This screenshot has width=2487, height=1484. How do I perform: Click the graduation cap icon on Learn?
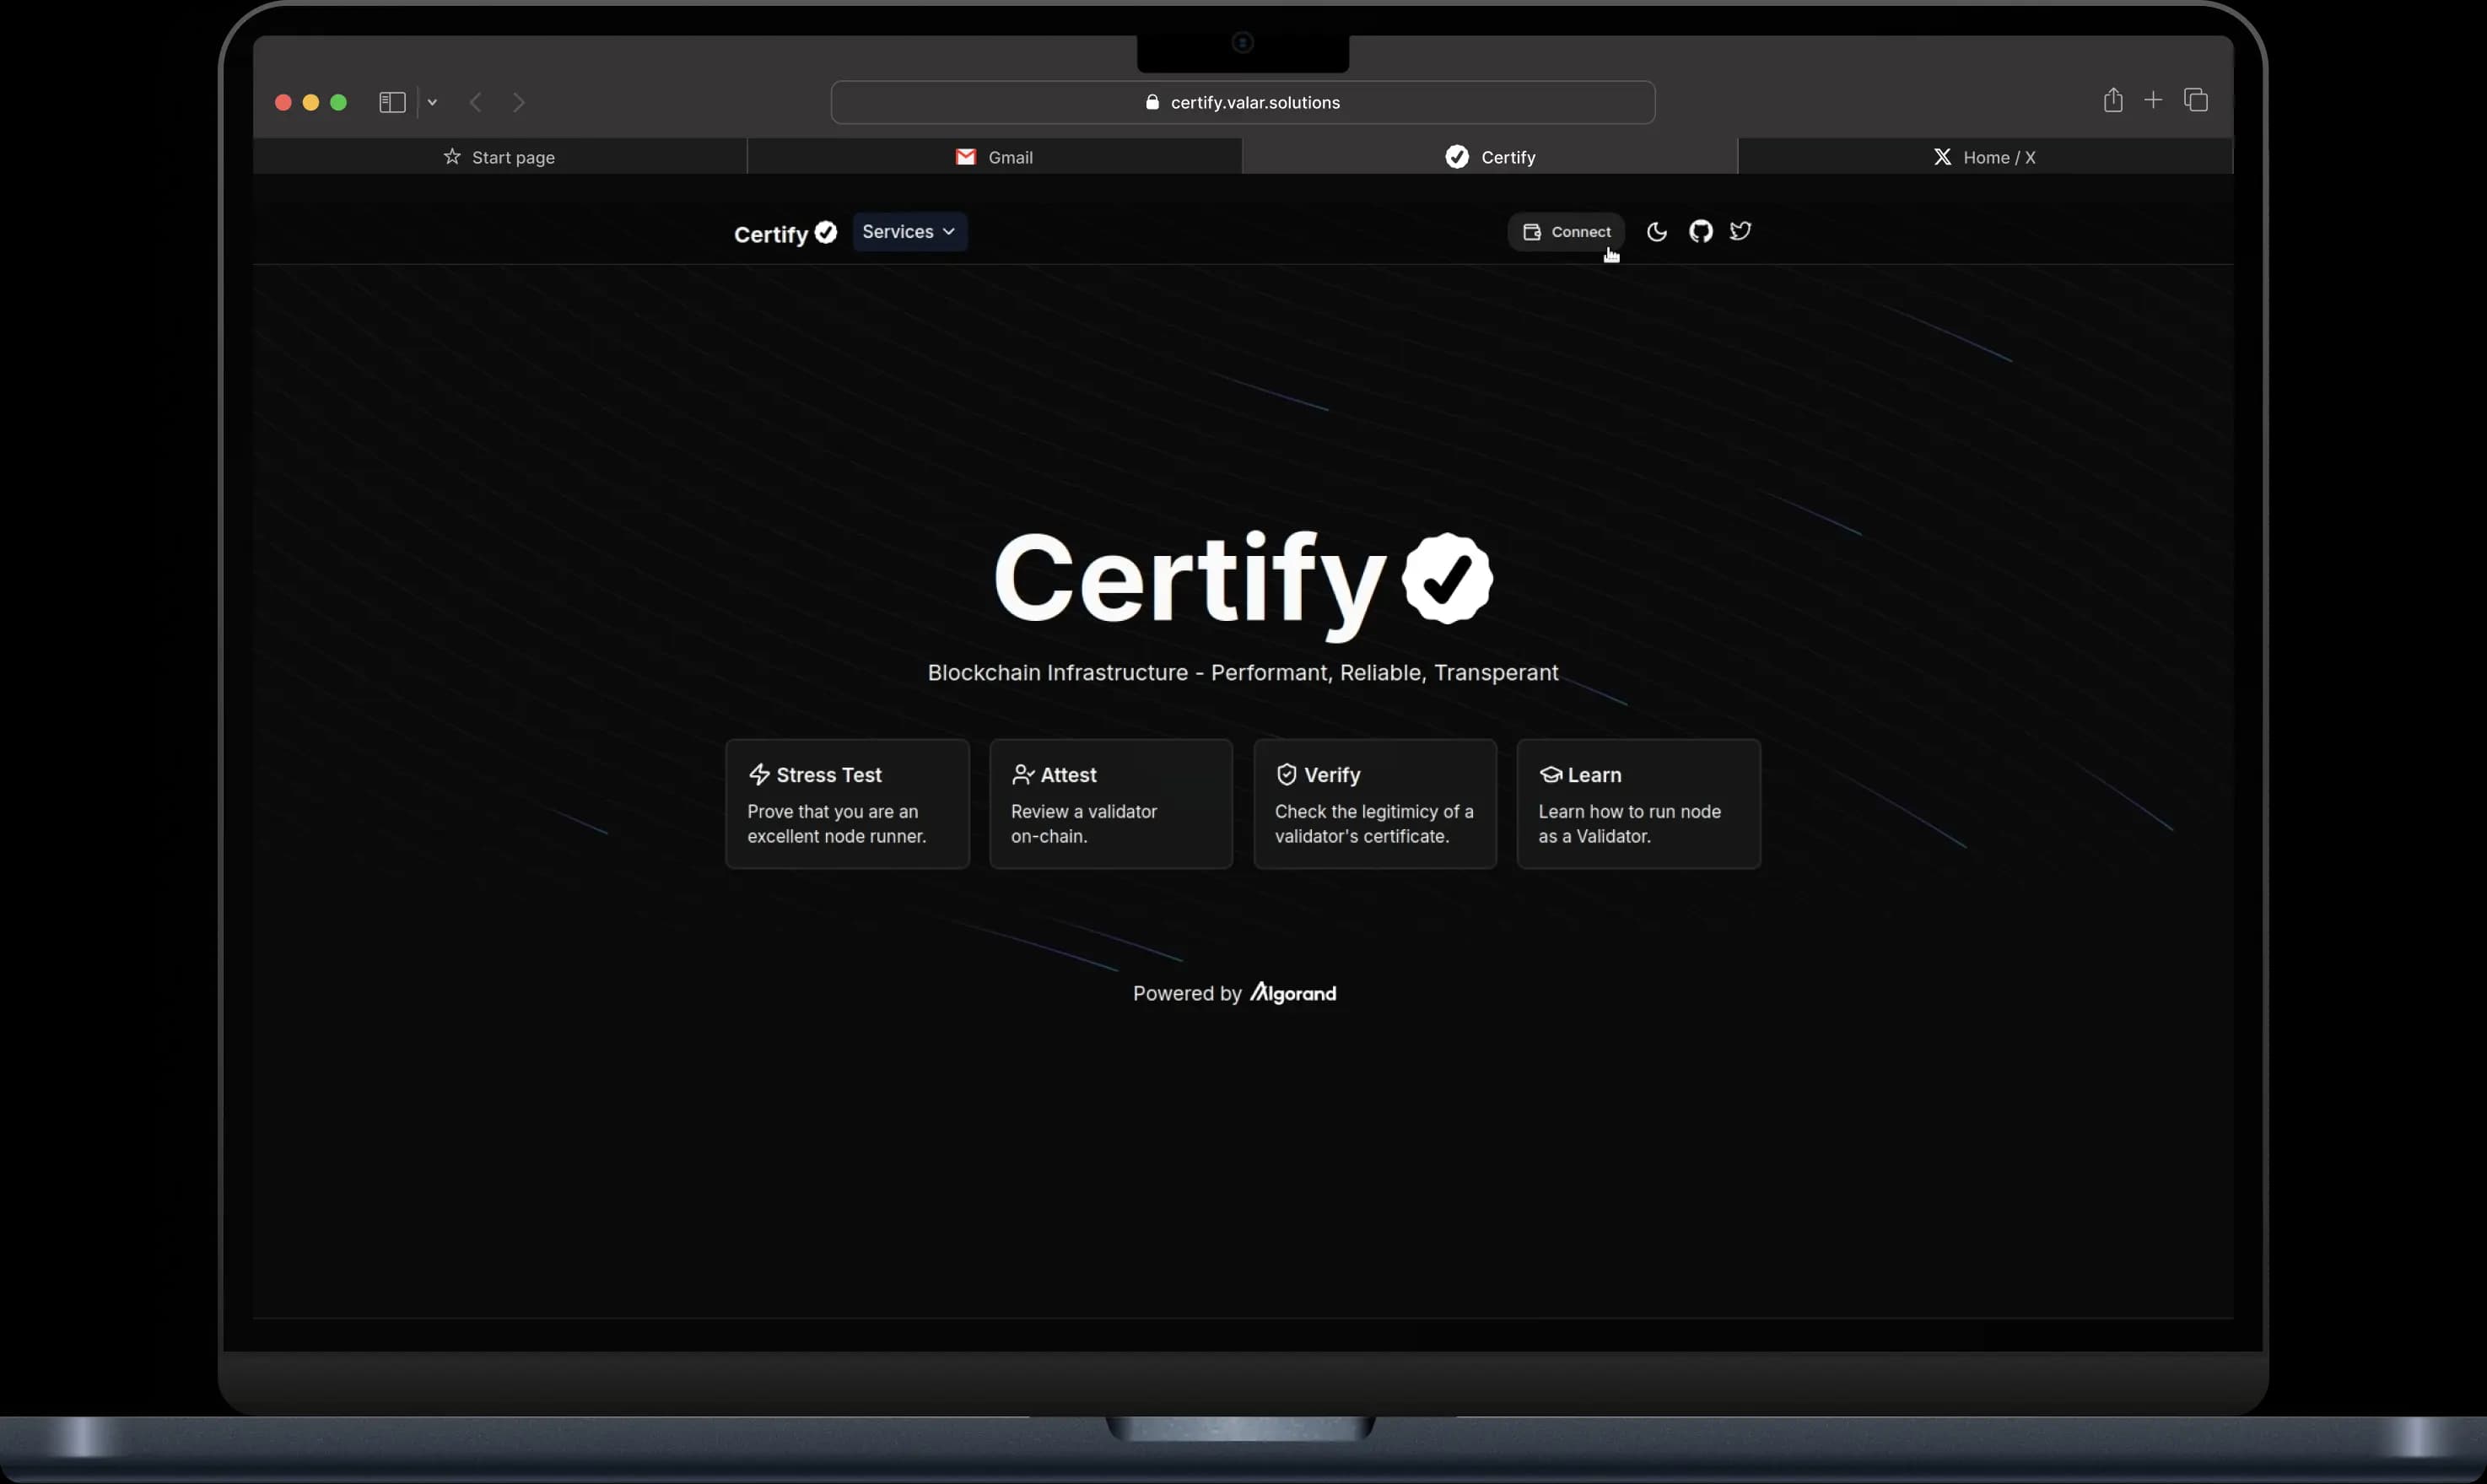click(x=1551, y=775)
